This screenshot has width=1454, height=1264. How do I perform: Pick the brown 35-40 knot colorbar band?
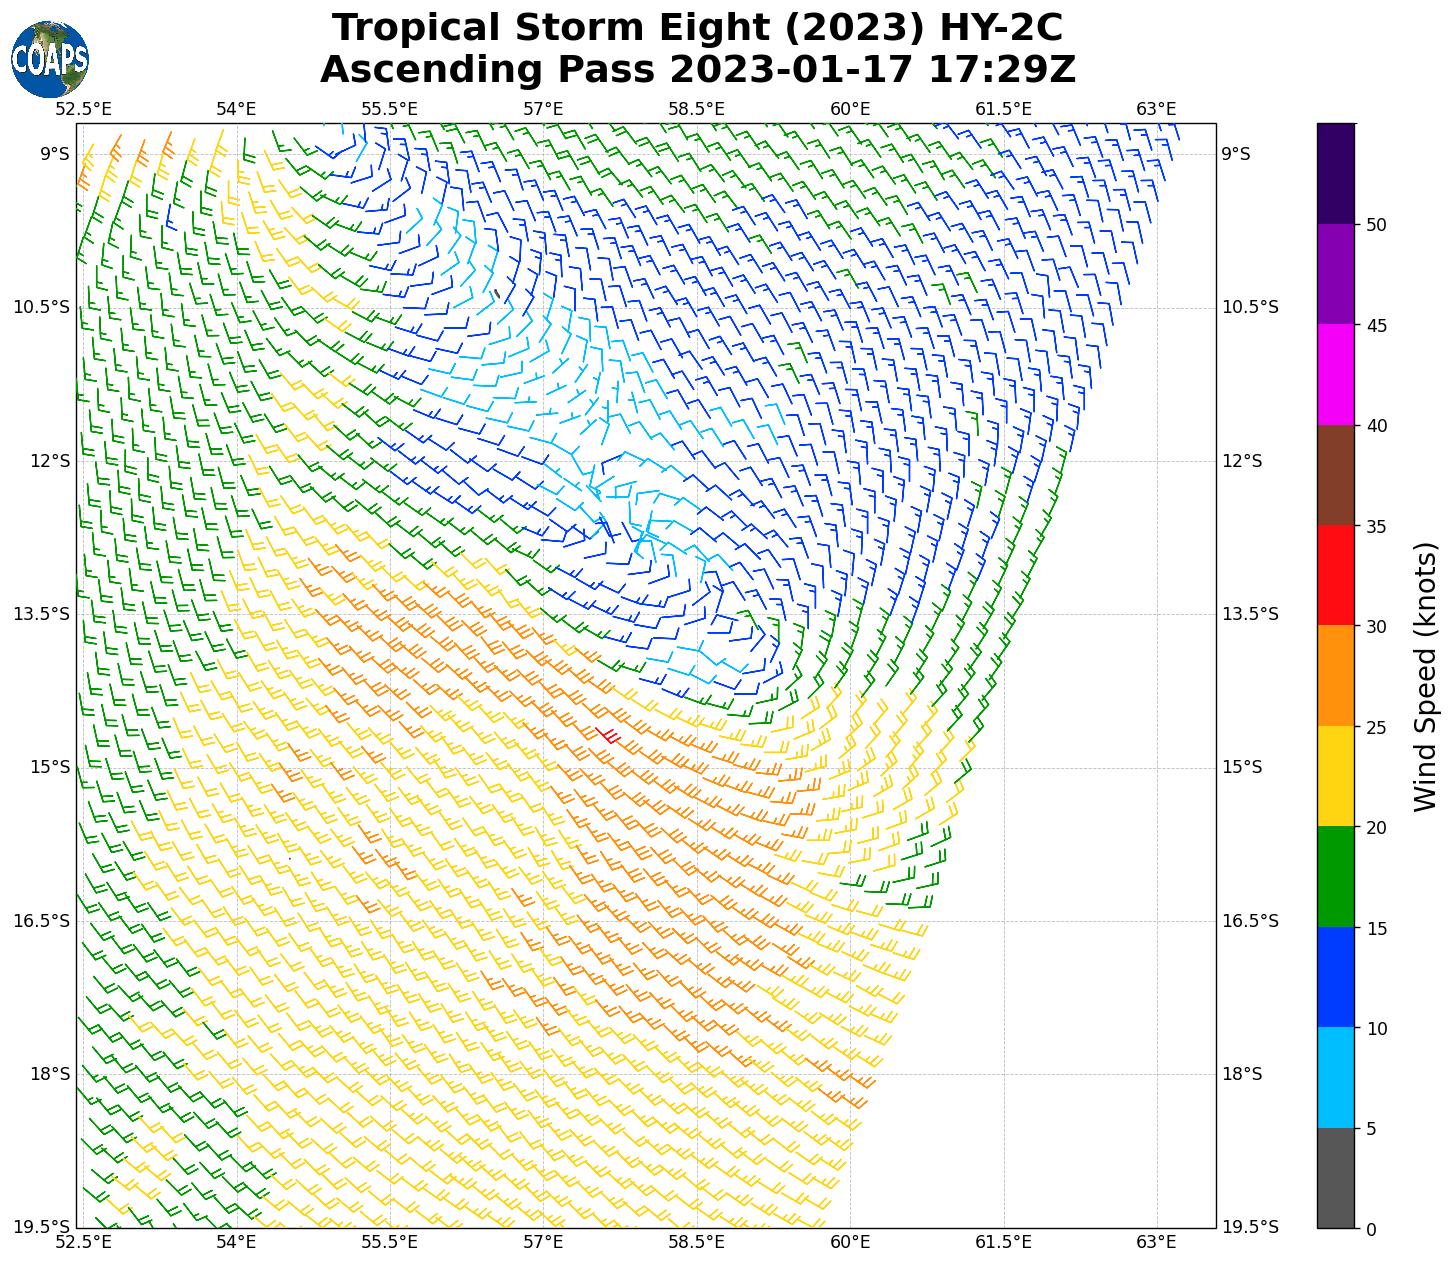point(1336,475)
